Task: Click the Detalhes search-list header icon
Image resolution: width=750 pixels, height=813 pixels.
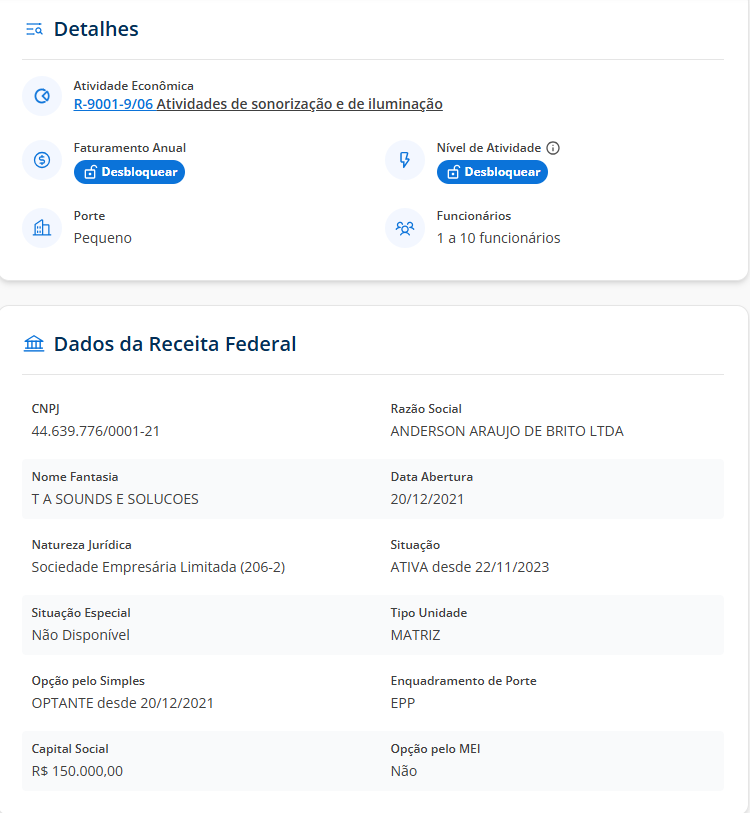Action: coord(34,29)
